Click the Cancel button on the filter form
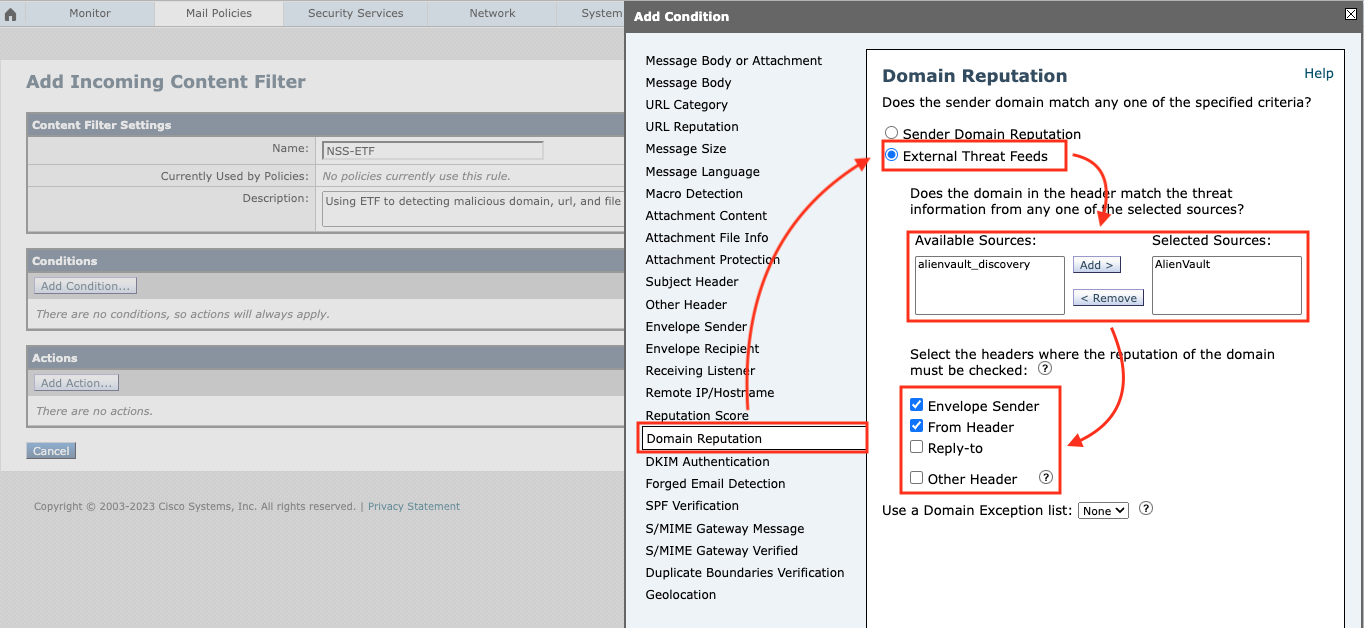1364x628 pixels. [50, 450]
